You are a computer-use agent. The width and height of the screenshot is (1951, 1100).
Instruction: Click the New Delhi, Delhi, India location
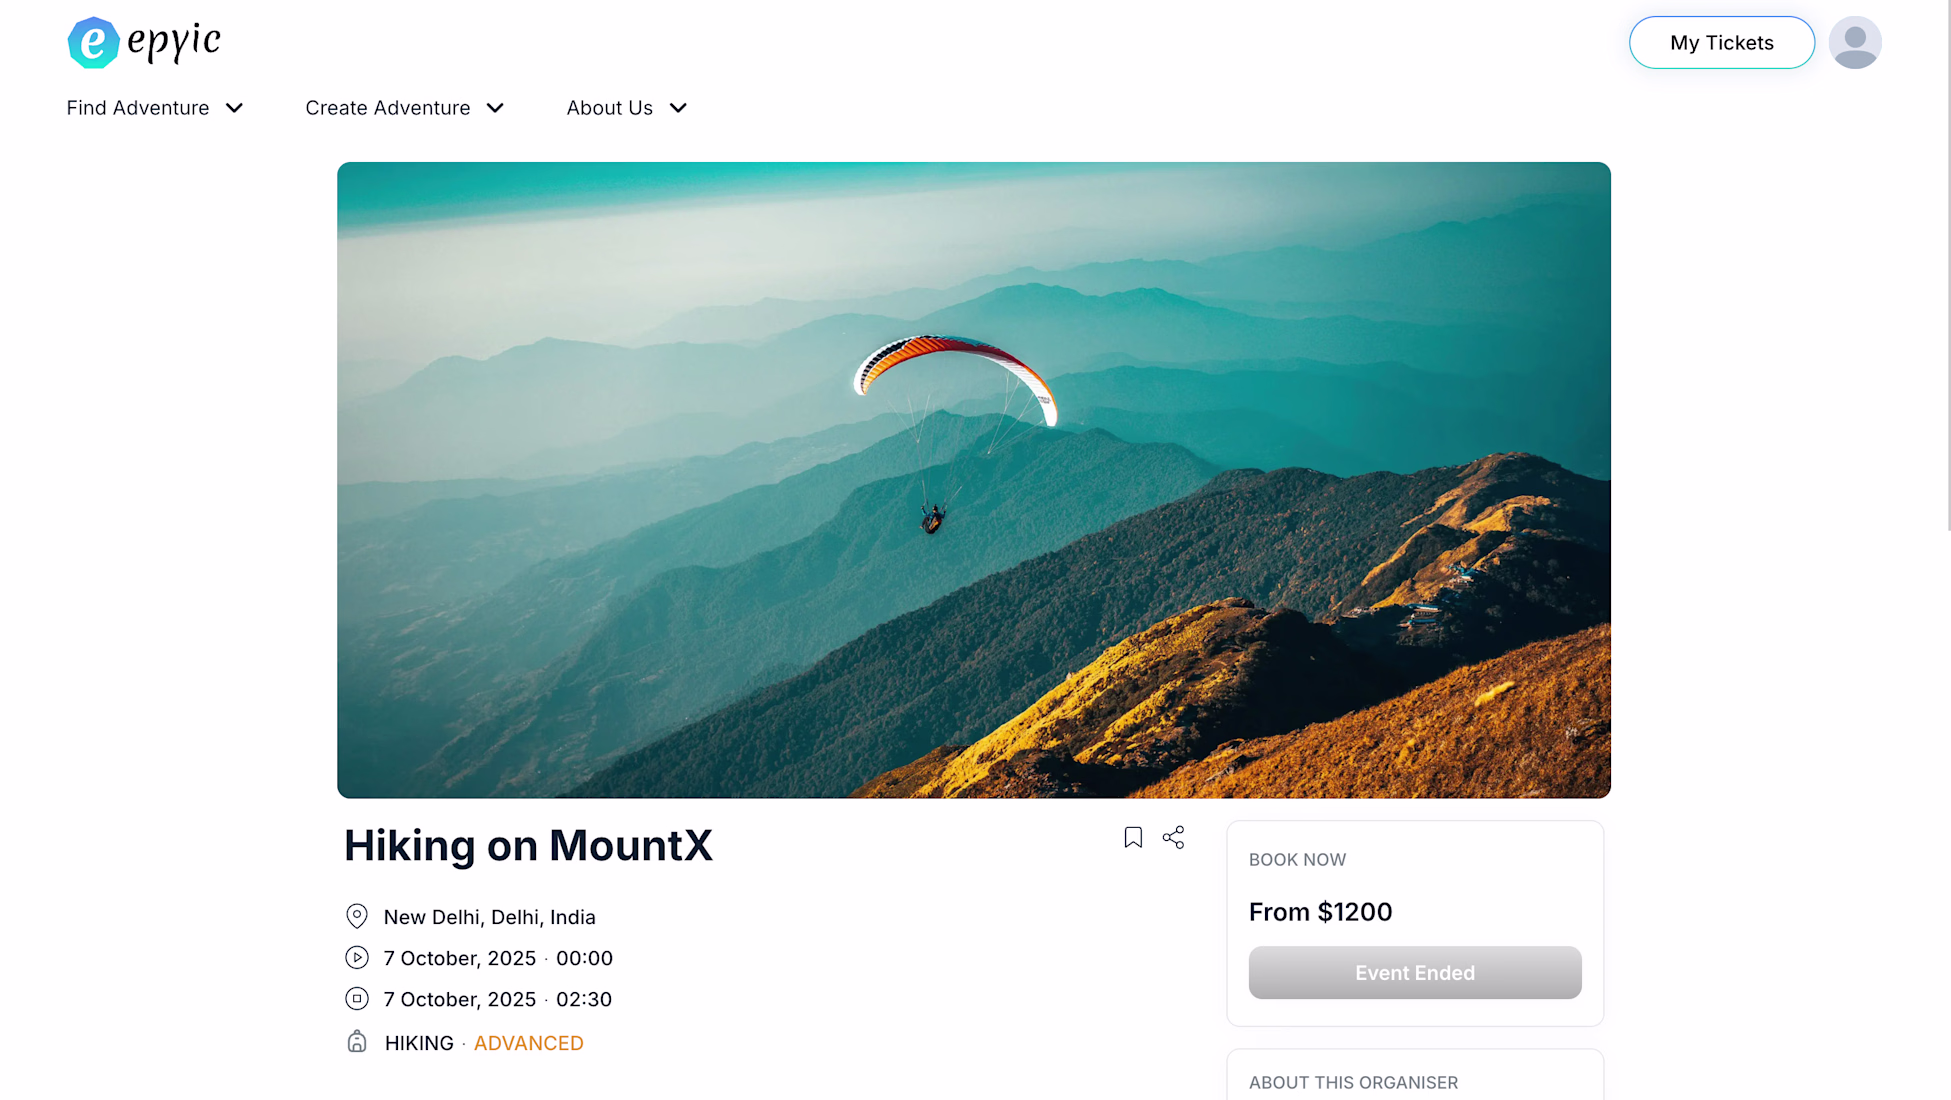point(489,917)
